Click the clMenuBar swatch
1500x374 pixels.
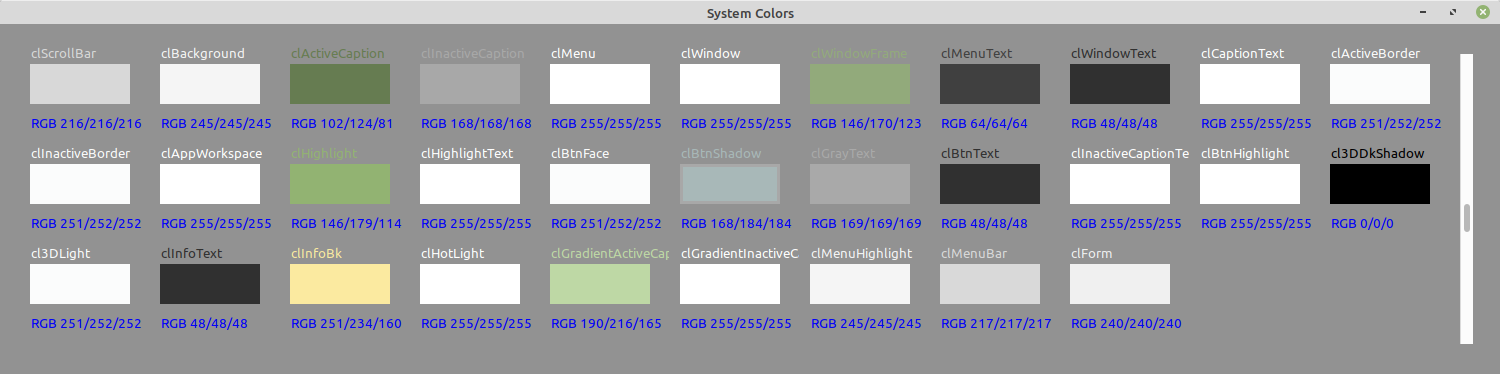pos(990,284)
